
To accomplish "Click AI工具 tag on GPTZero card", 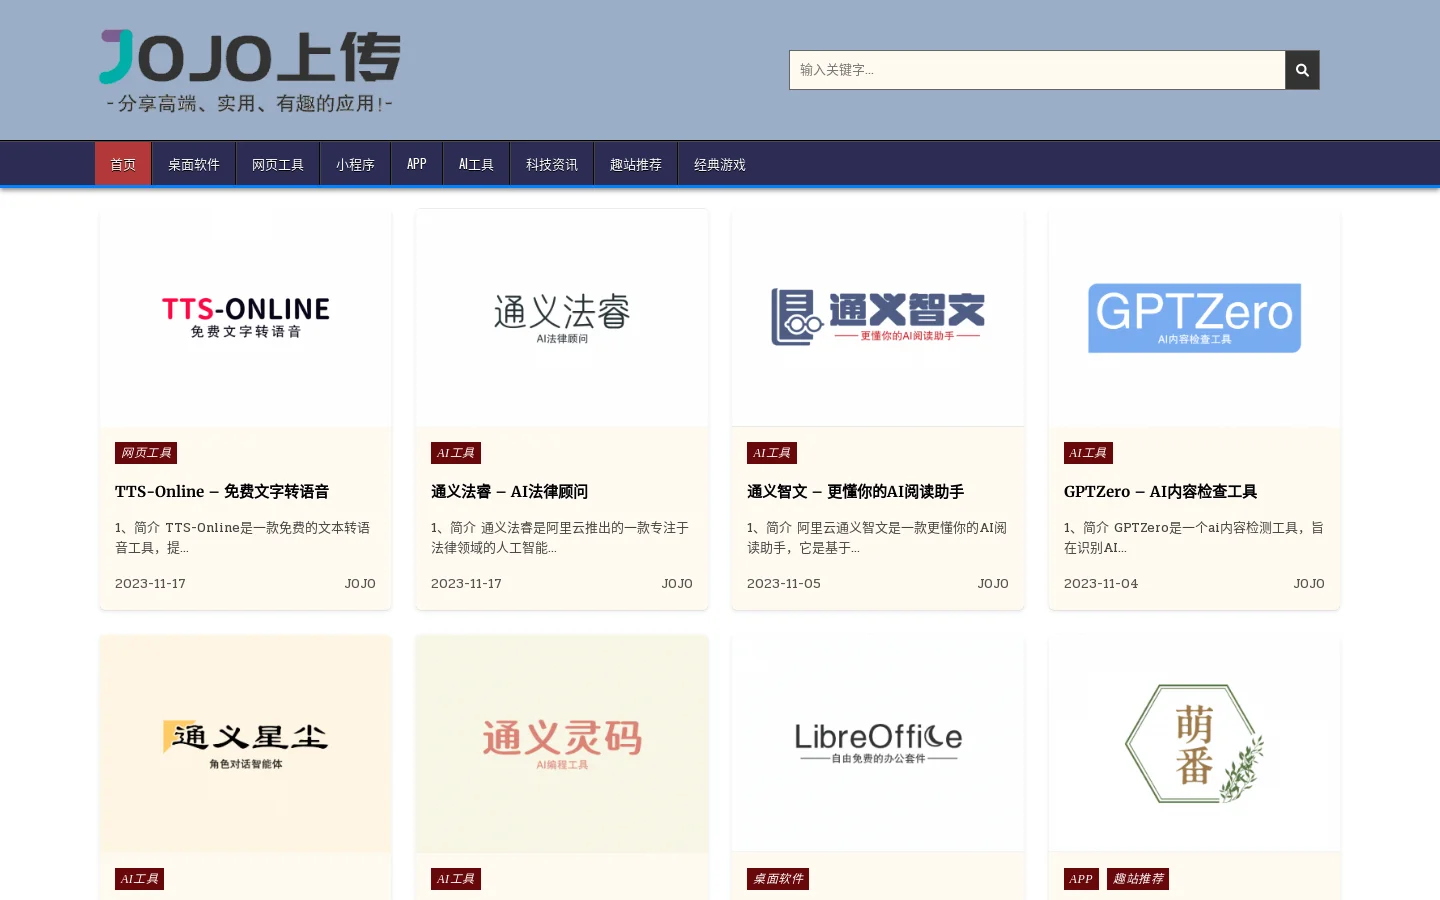I will [x=1088, y=453].
